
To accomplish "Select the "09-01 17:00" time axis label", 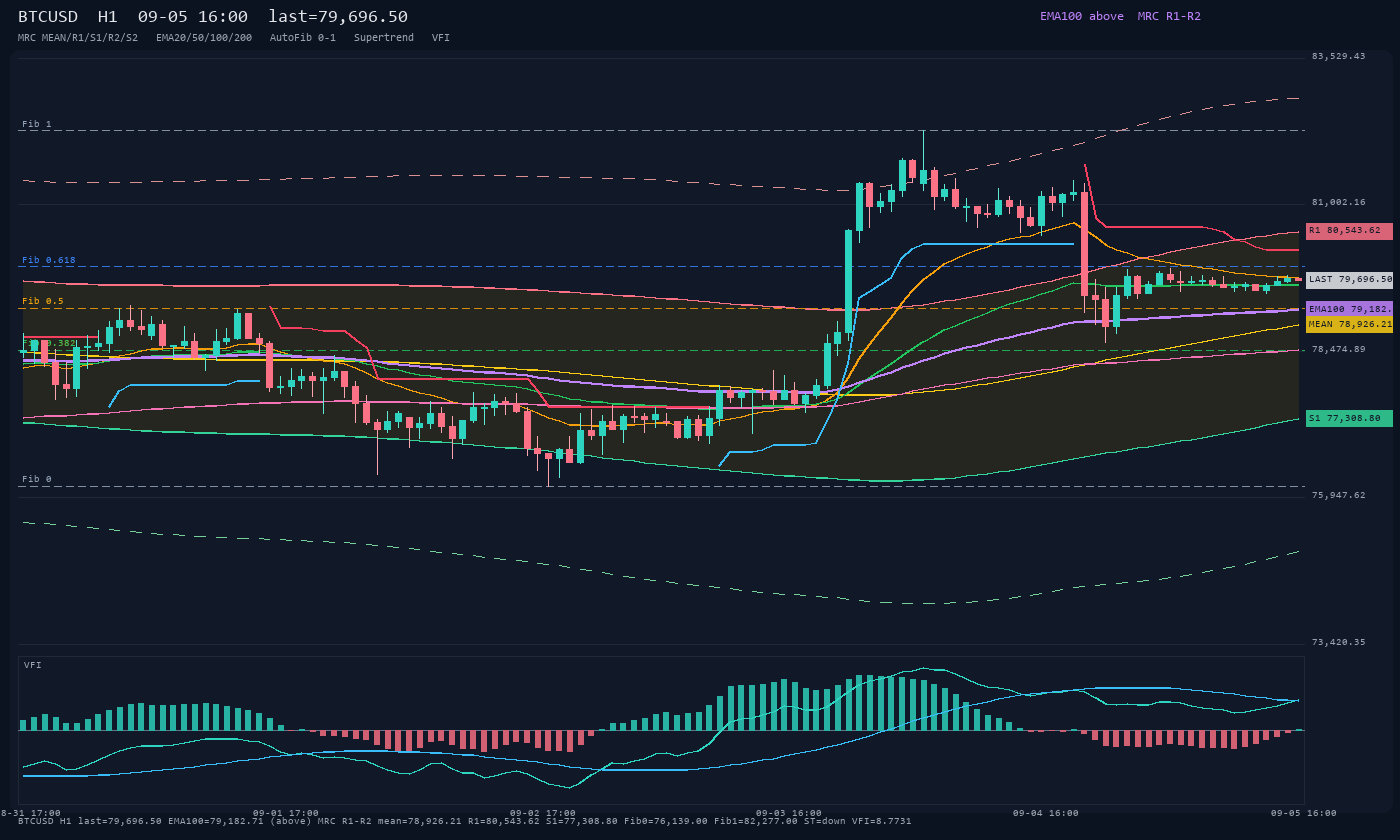I will pos(286,813).
